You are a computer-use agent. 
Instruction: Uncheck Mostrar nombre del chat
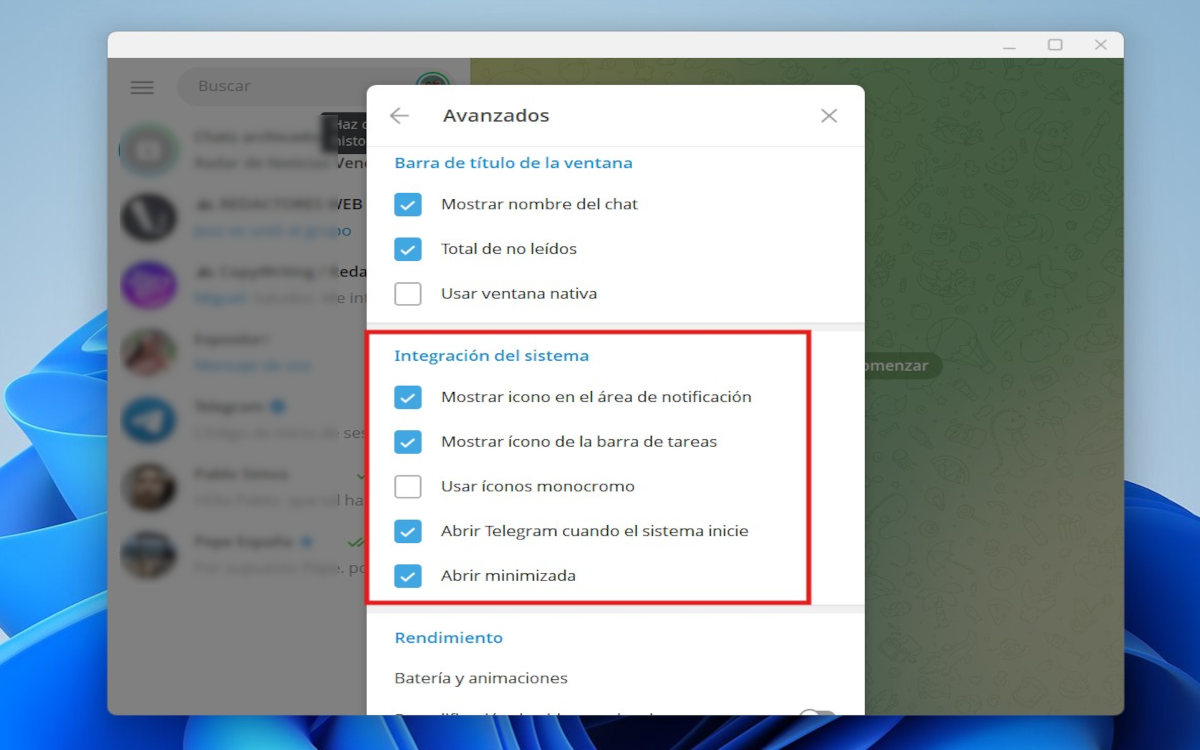[407, 203]
